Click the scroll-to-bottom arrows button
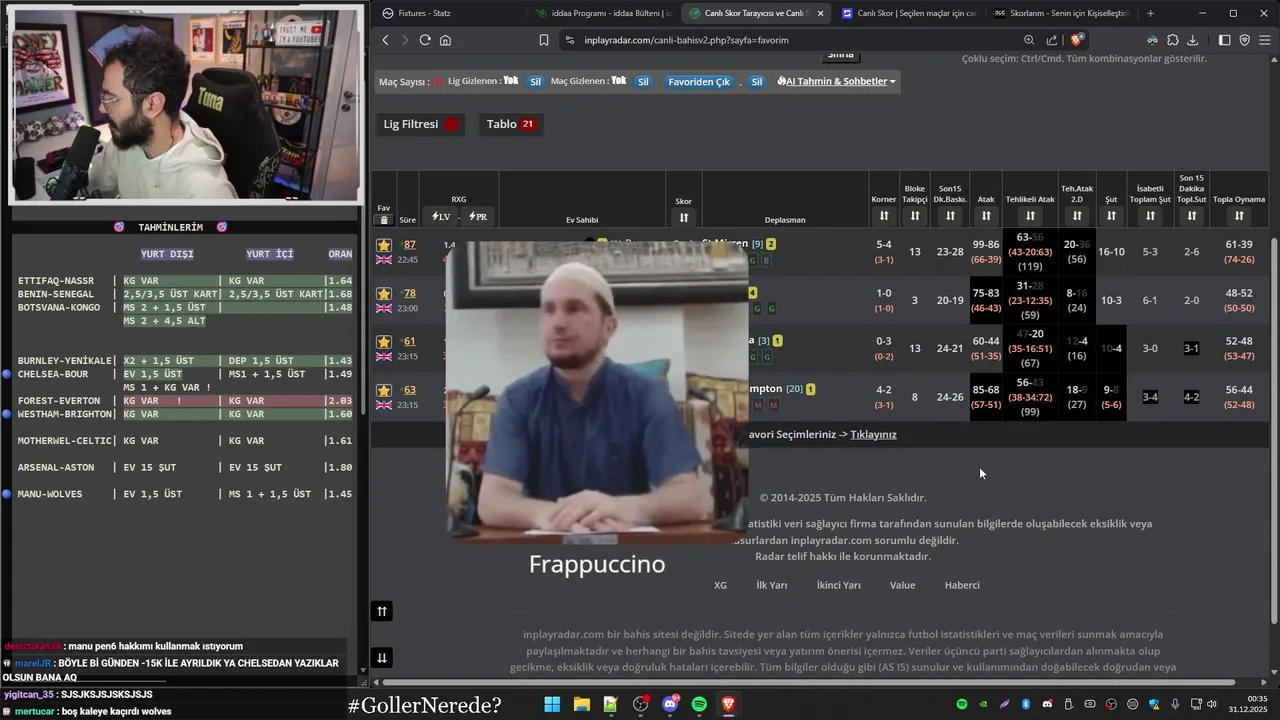 click(382, 657)
